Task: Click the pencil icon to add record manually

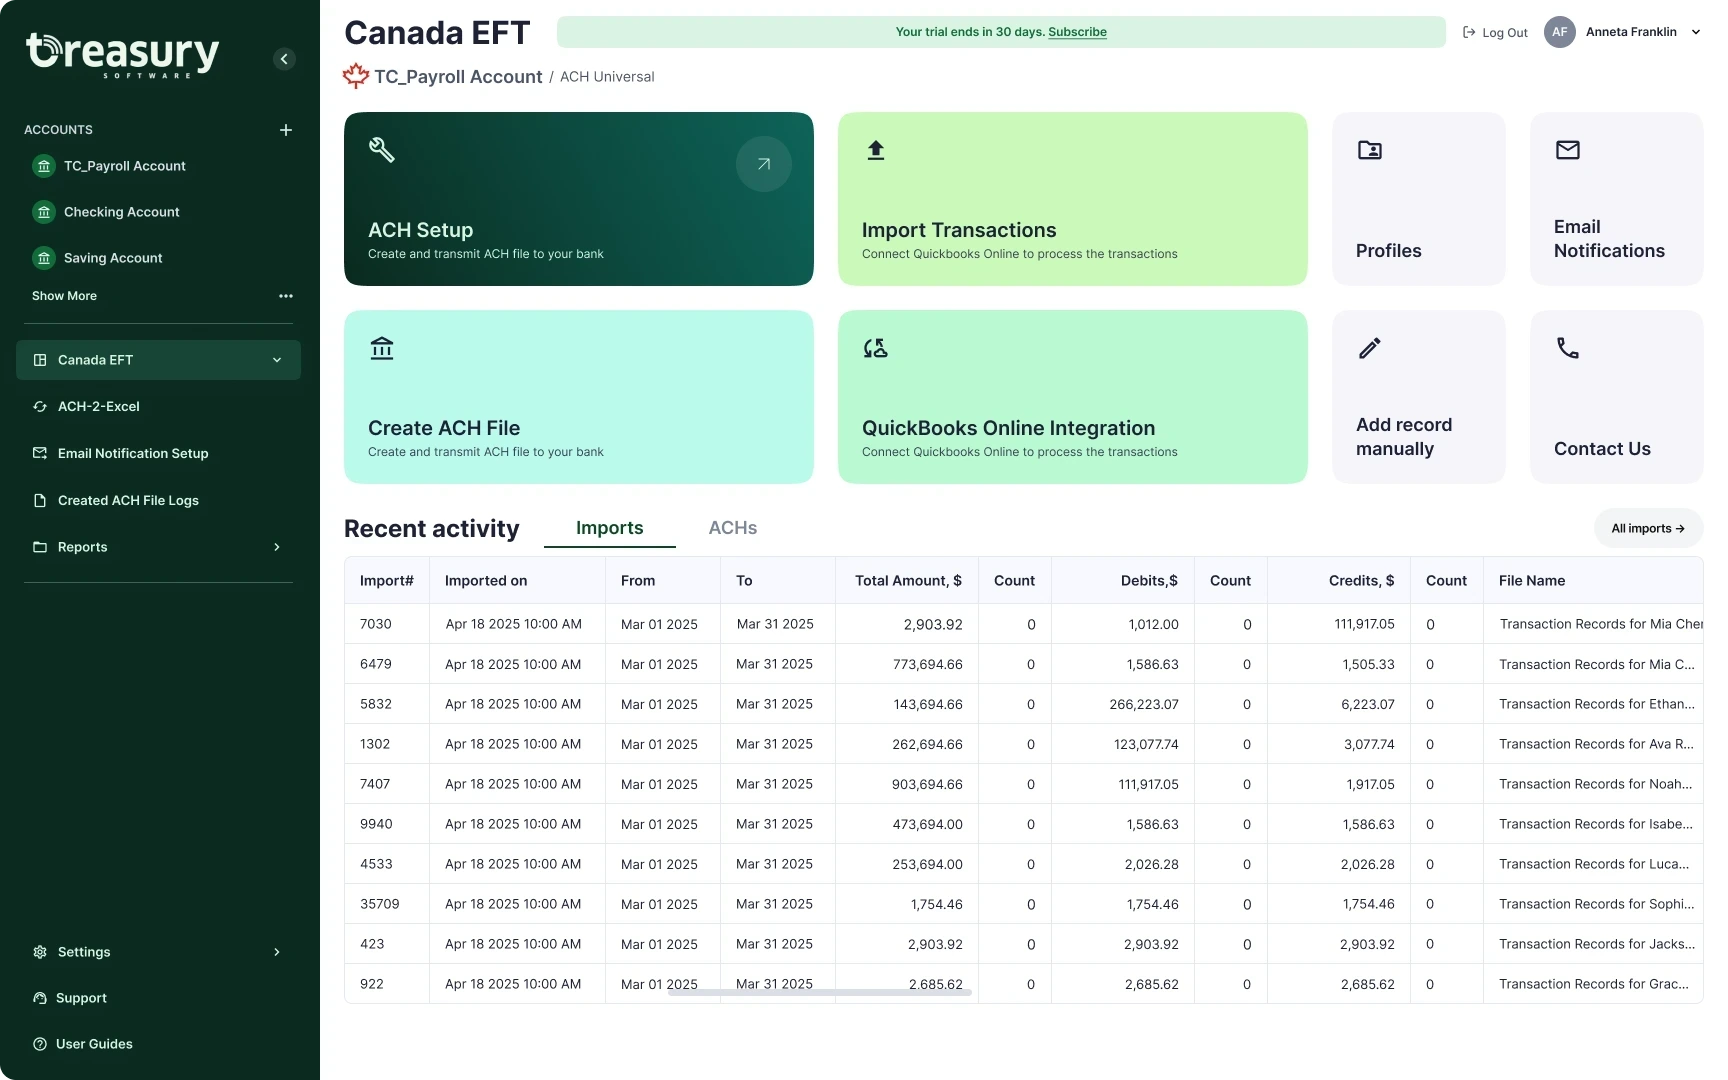Action: (x=1369, y=348)
